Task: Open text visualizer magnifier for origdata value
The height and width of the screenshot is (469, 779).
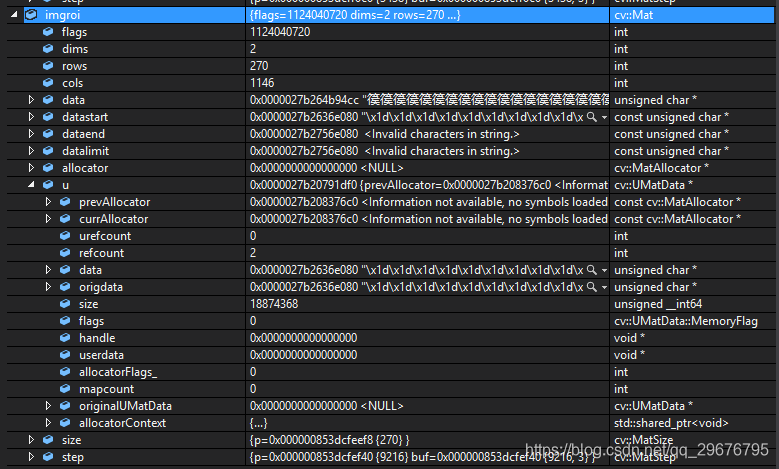Action: pyautogui.click(x=591, y=287)
